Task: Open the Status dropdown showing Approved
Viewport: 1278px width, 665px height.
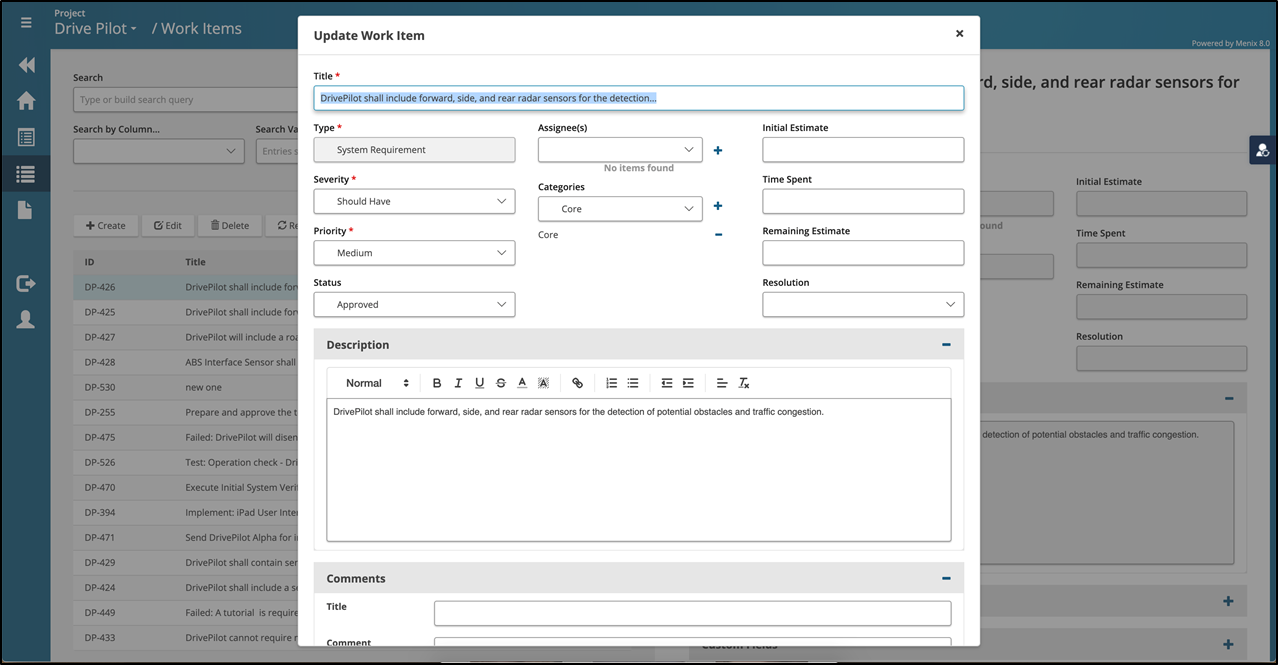Action: pos(414,304)
